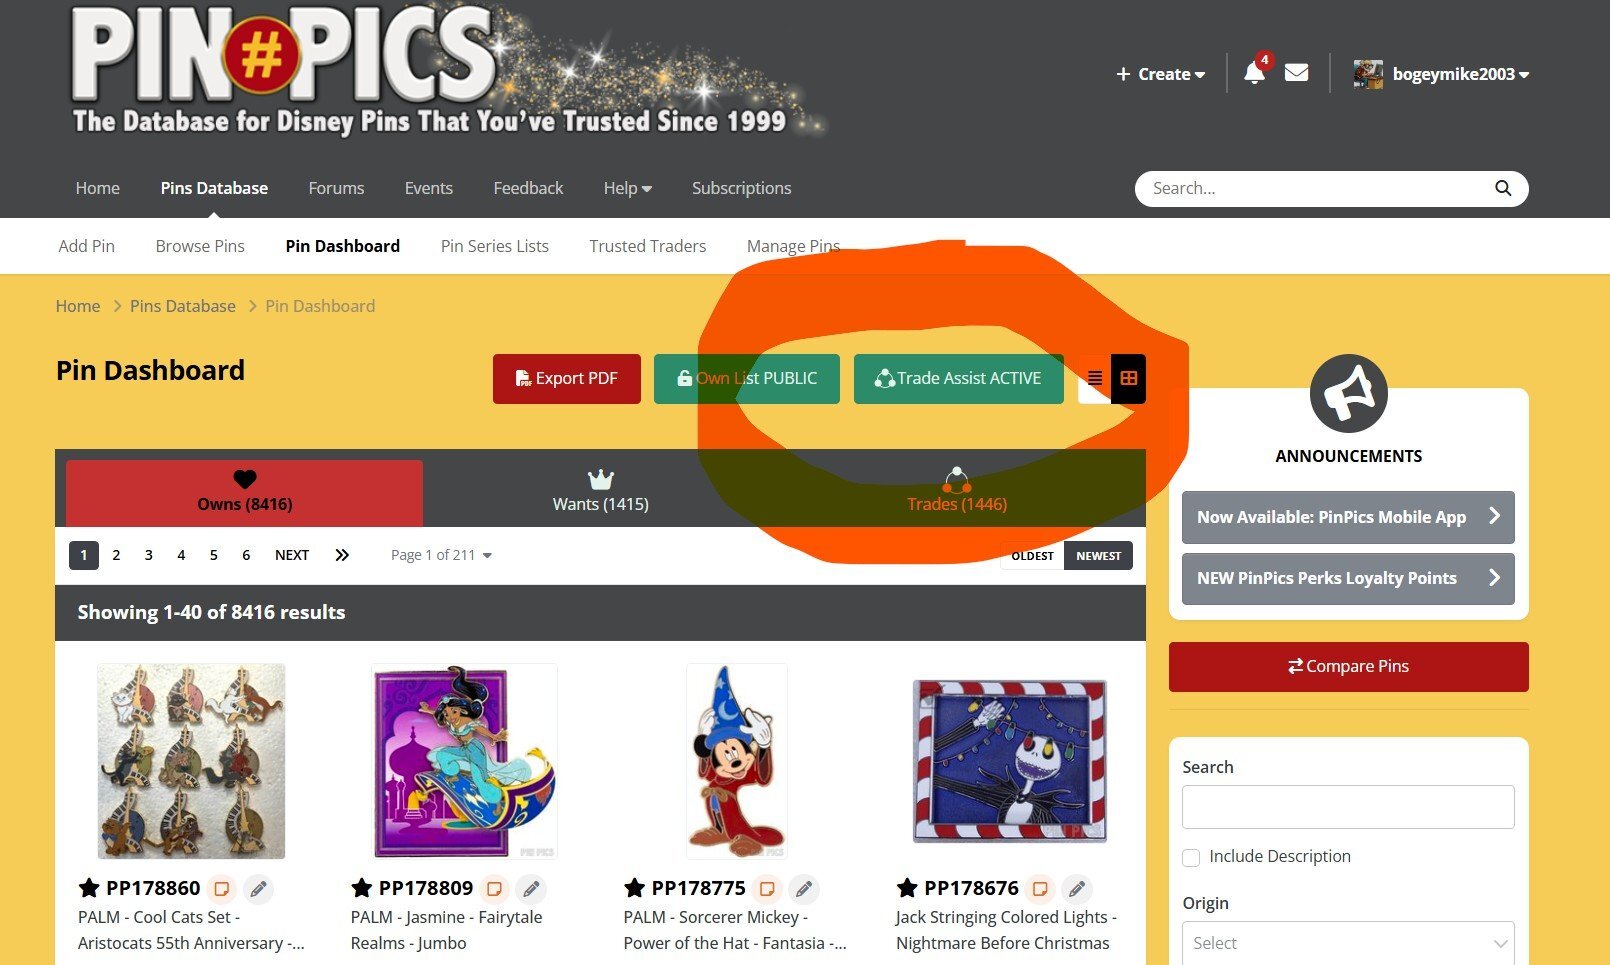Screen dimensions: 1610x965
Task: Expand the Origin select dropdown
Action: (1348, 943)
